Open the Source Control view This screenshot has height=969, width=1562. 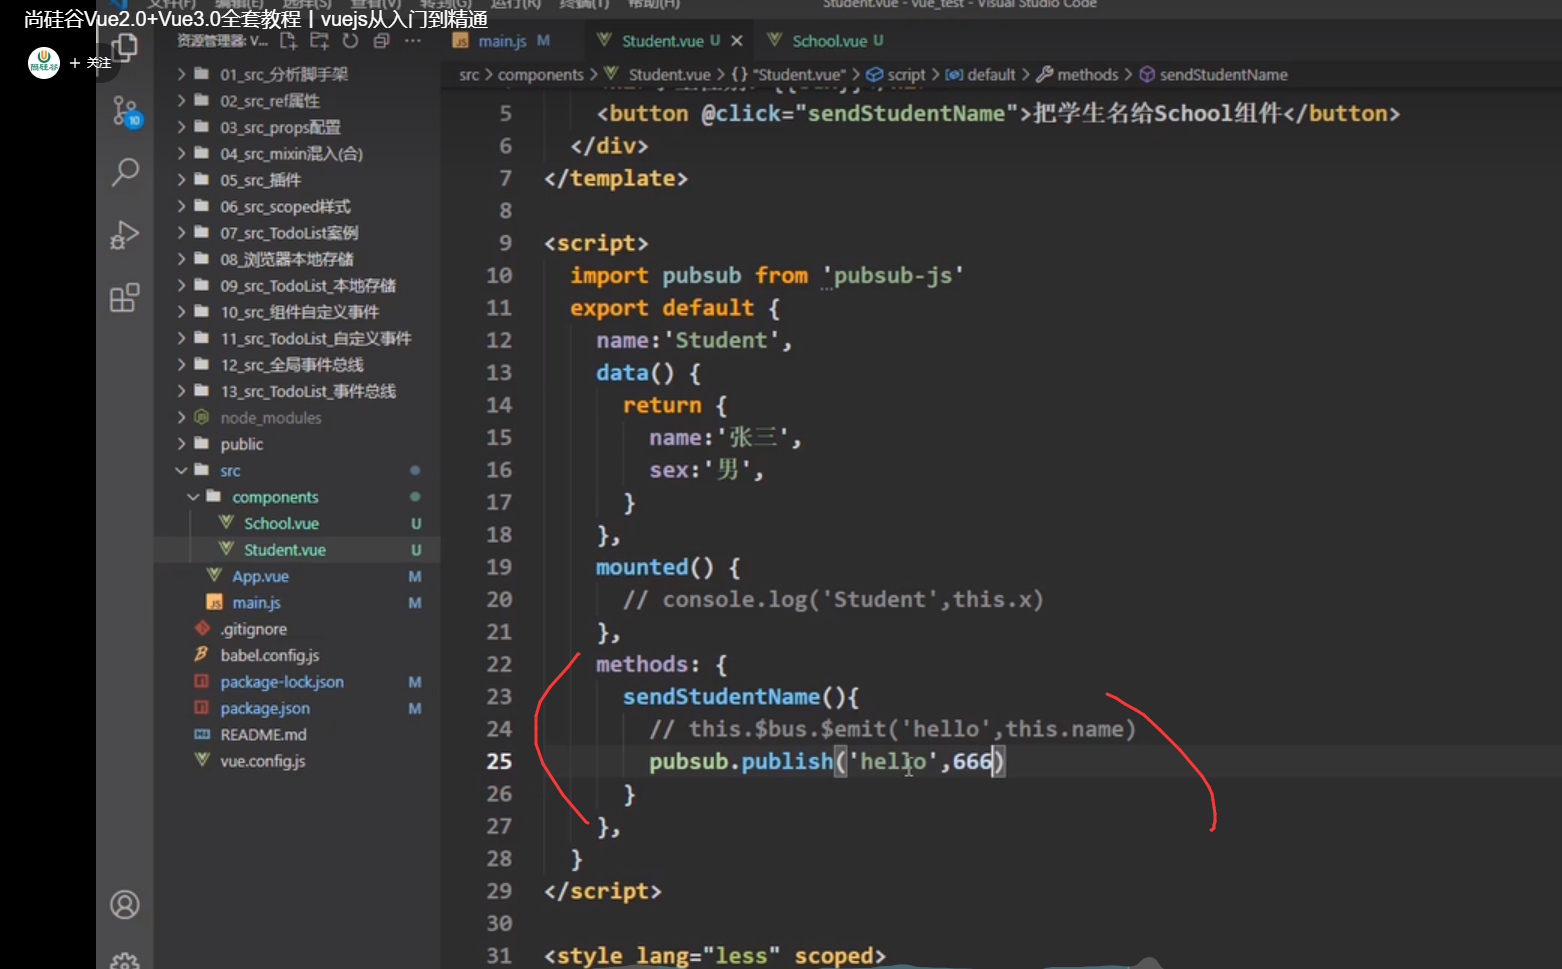[126, 112]
